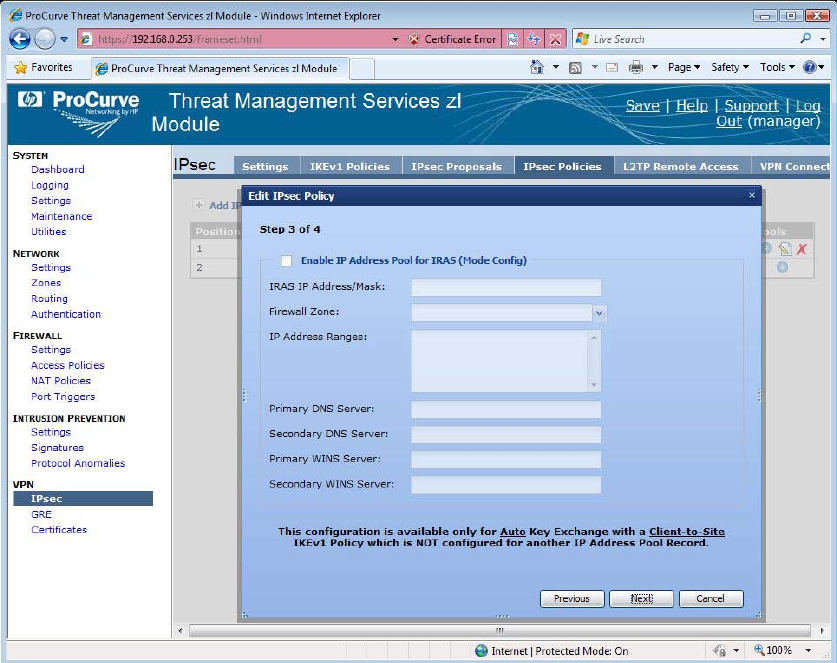Open Utilities under System
The image size is (837, 663).
pos(49,231)
